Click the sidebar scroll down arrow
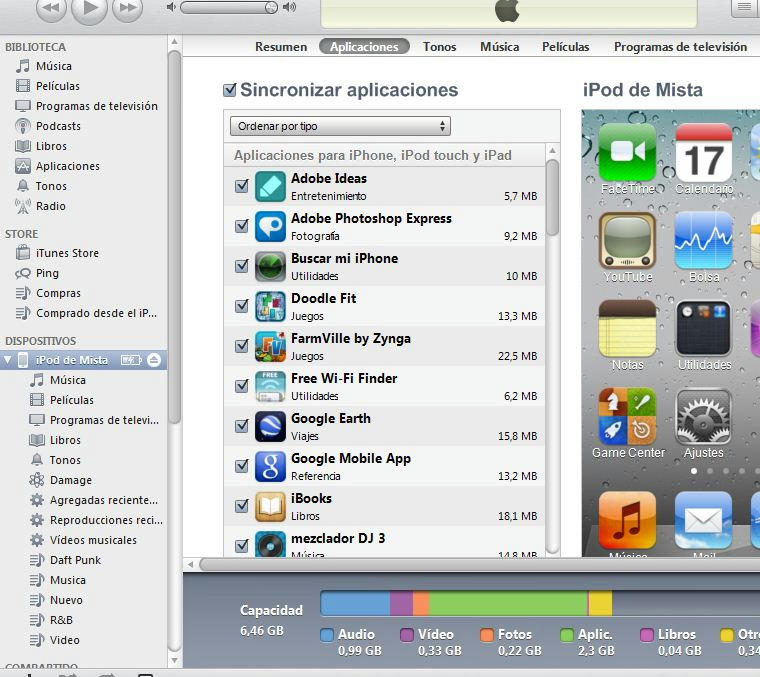The image size is (760, 677). (x=174, y=660)
